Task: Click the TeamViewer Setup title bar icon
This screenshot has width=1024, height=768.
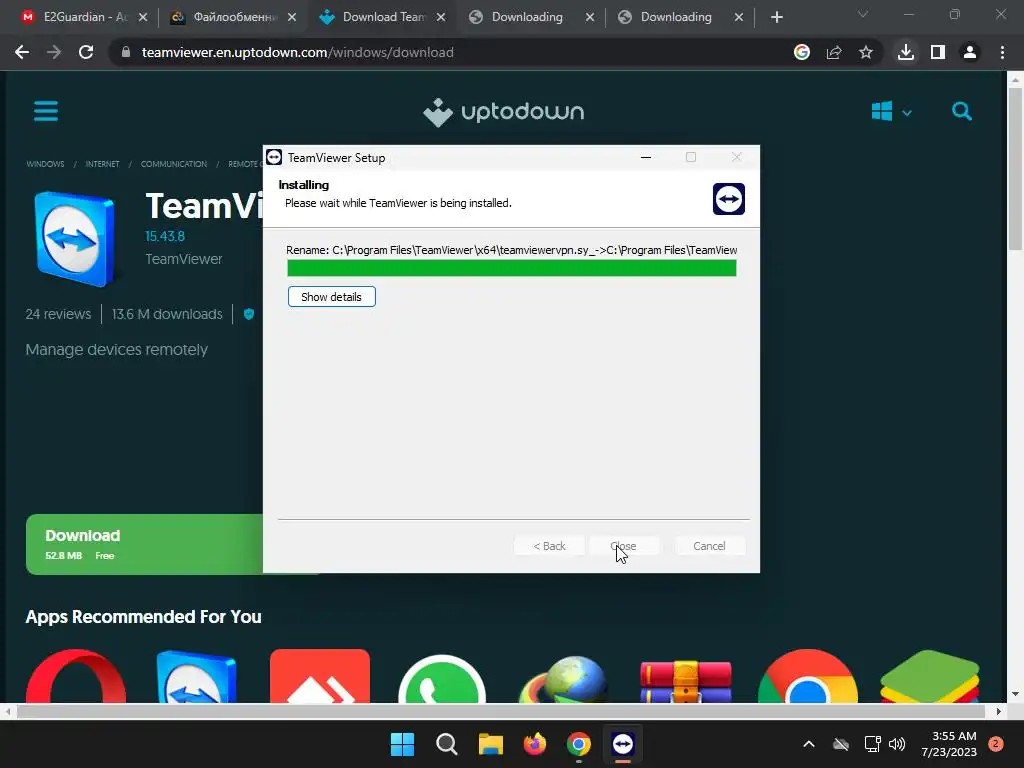Action: point(274,157)
